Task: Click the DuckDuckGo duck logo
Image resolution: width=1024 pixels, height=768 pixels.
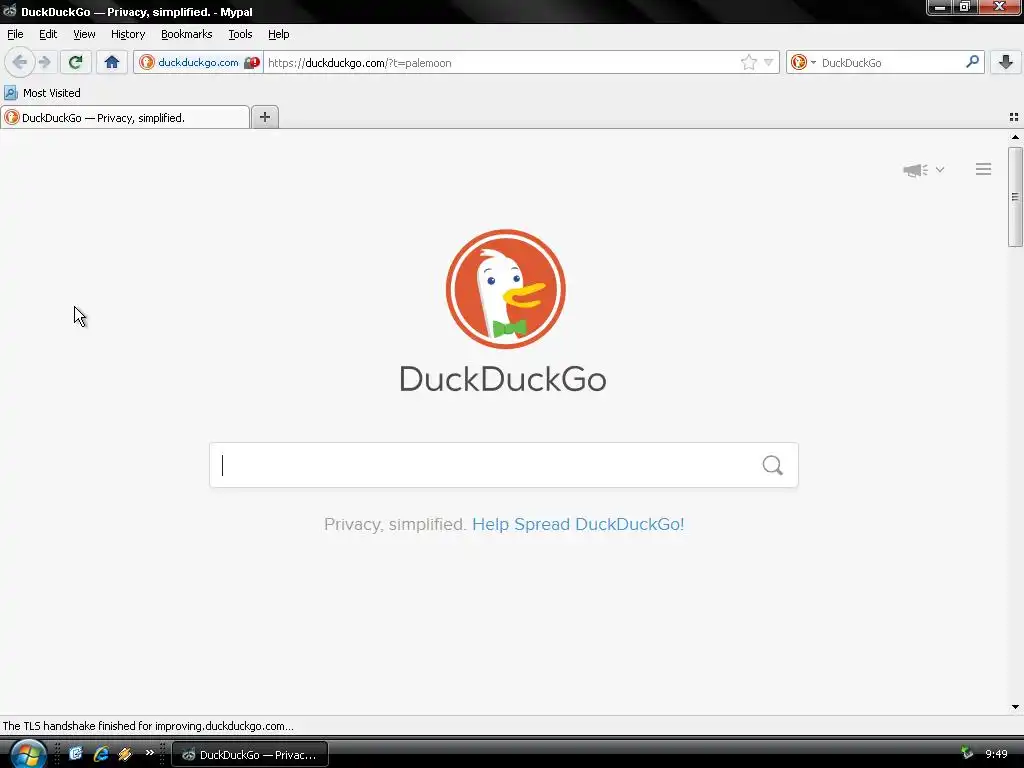Action: (505, 289)
